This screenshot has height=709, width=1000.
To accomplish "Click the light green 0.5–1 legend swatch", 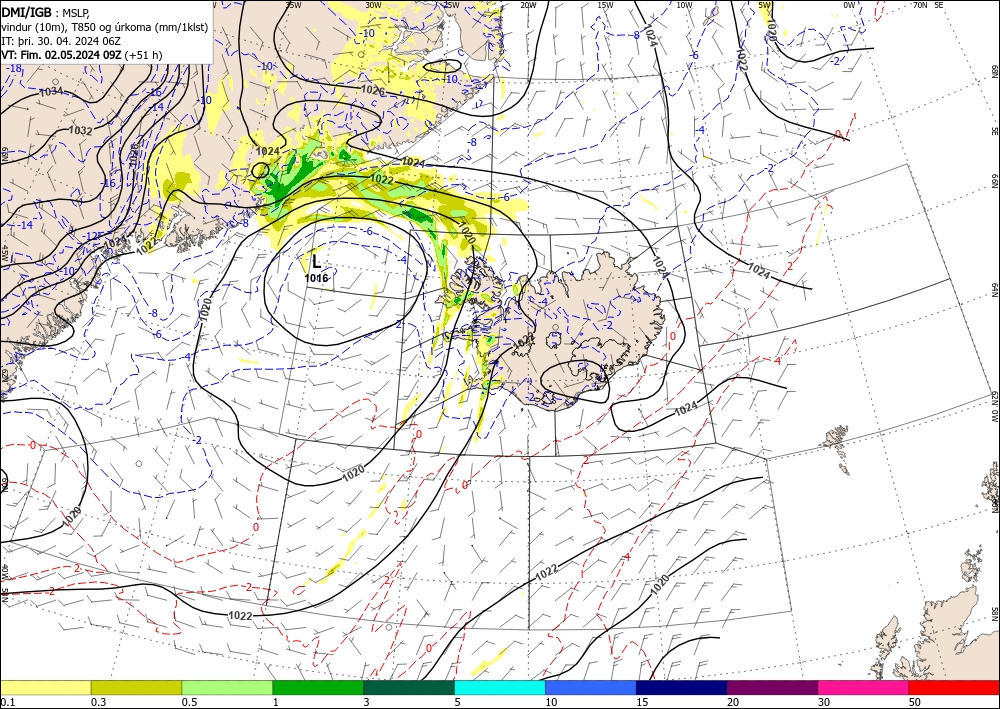I will tap(227, 687).
